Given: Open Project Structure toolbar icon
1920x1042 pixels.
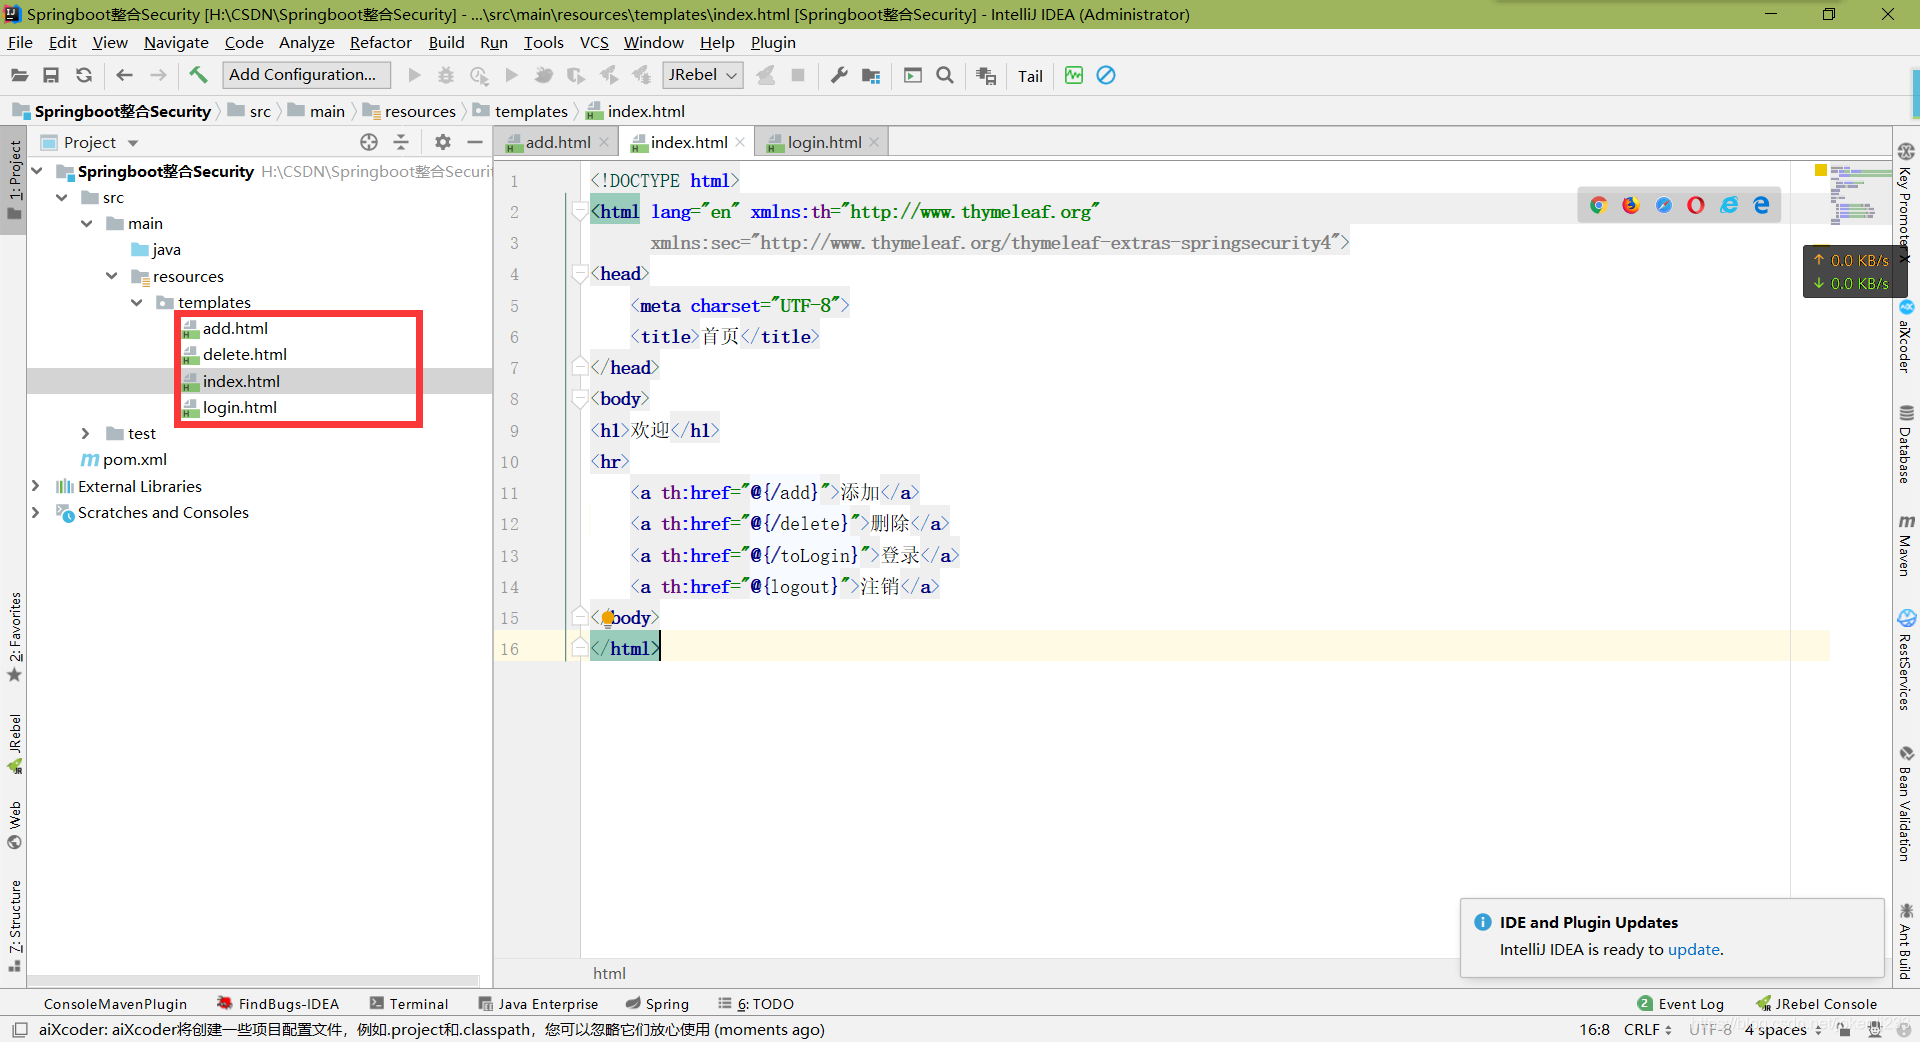Looking at the screenshot, I should tap(871, 75).
